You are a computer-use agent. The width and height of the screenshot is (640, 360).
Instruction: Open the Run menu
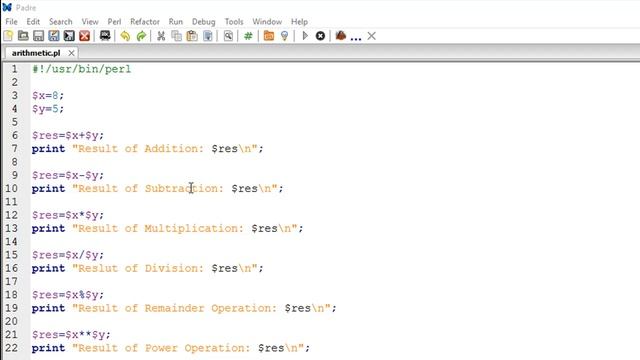176,22
